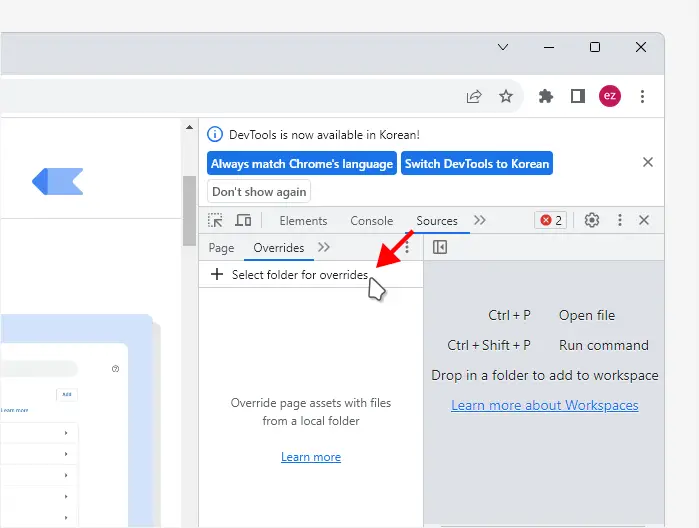
Task: Show more DevTools tabs chevron
Action: pos(480,220)
